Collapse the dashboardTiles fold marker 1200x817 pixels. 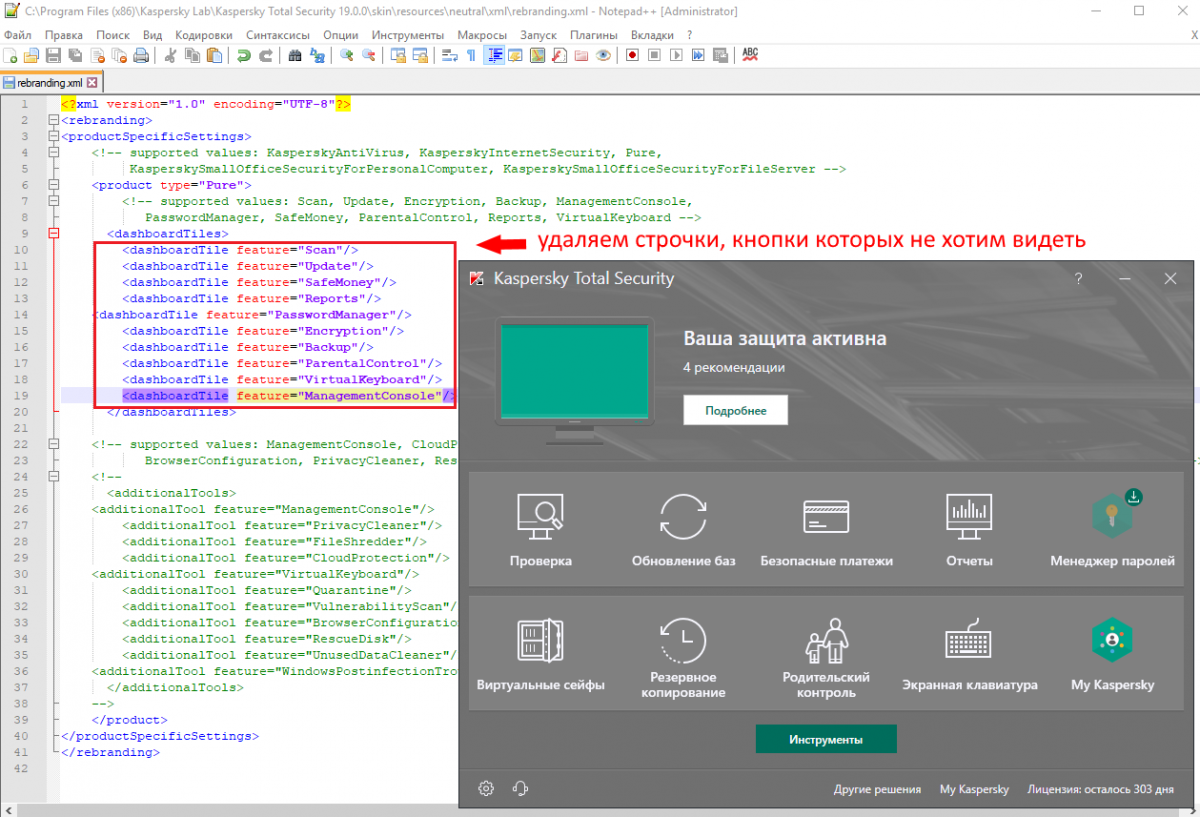53,233
